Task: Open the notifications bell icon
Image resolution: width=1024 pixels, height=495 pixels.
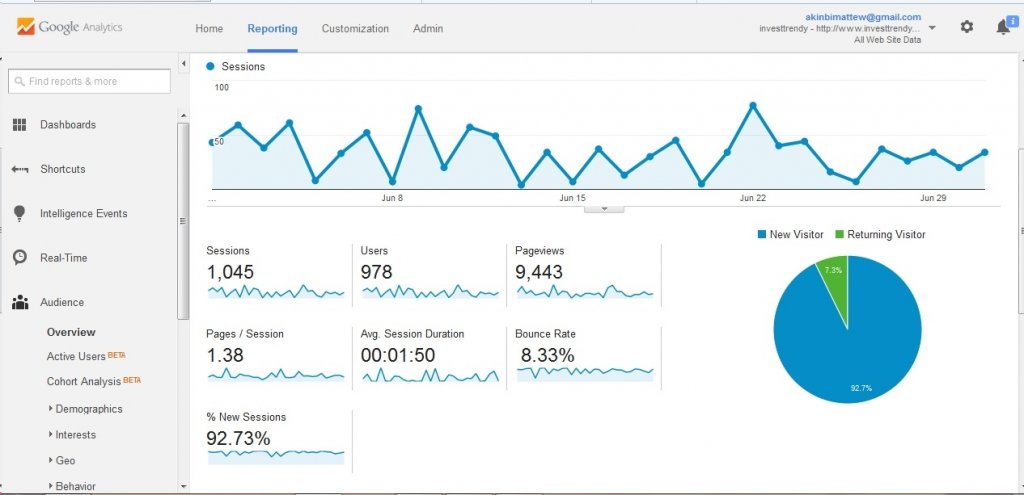Action: (1002, 27)
